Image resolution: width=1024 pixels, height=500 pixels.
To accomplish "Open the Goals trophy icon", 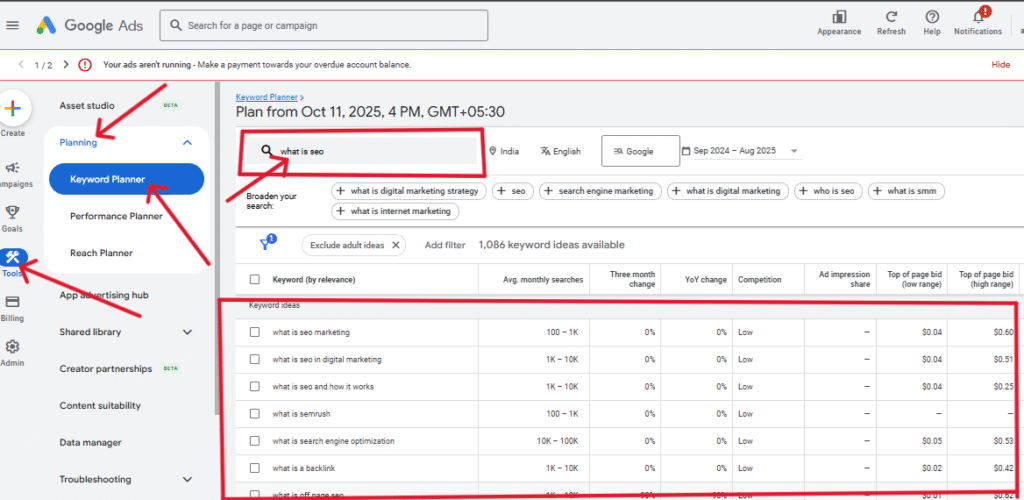I will pos(12,212).
